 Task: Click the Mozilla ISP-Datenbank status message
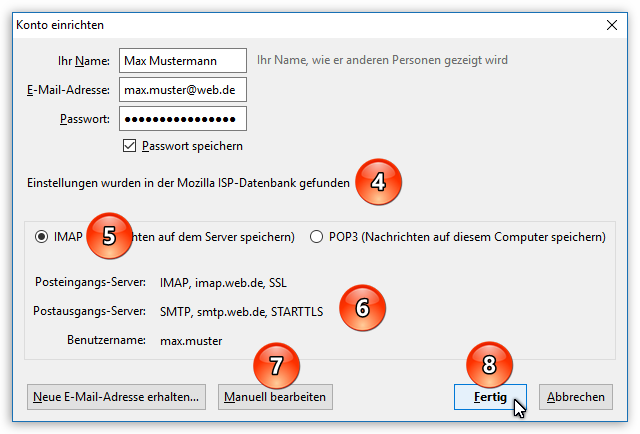coord(189,183)
